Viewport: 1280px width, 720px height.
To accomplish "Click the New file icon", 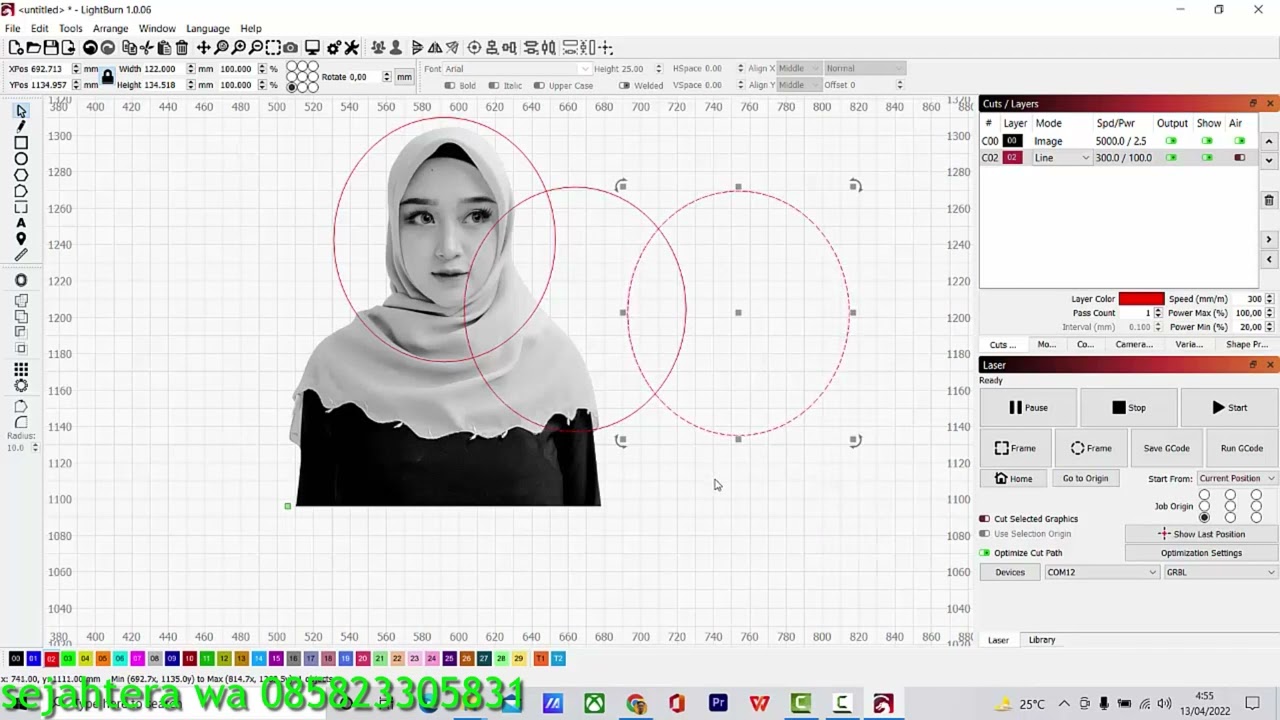I will 16,47.
